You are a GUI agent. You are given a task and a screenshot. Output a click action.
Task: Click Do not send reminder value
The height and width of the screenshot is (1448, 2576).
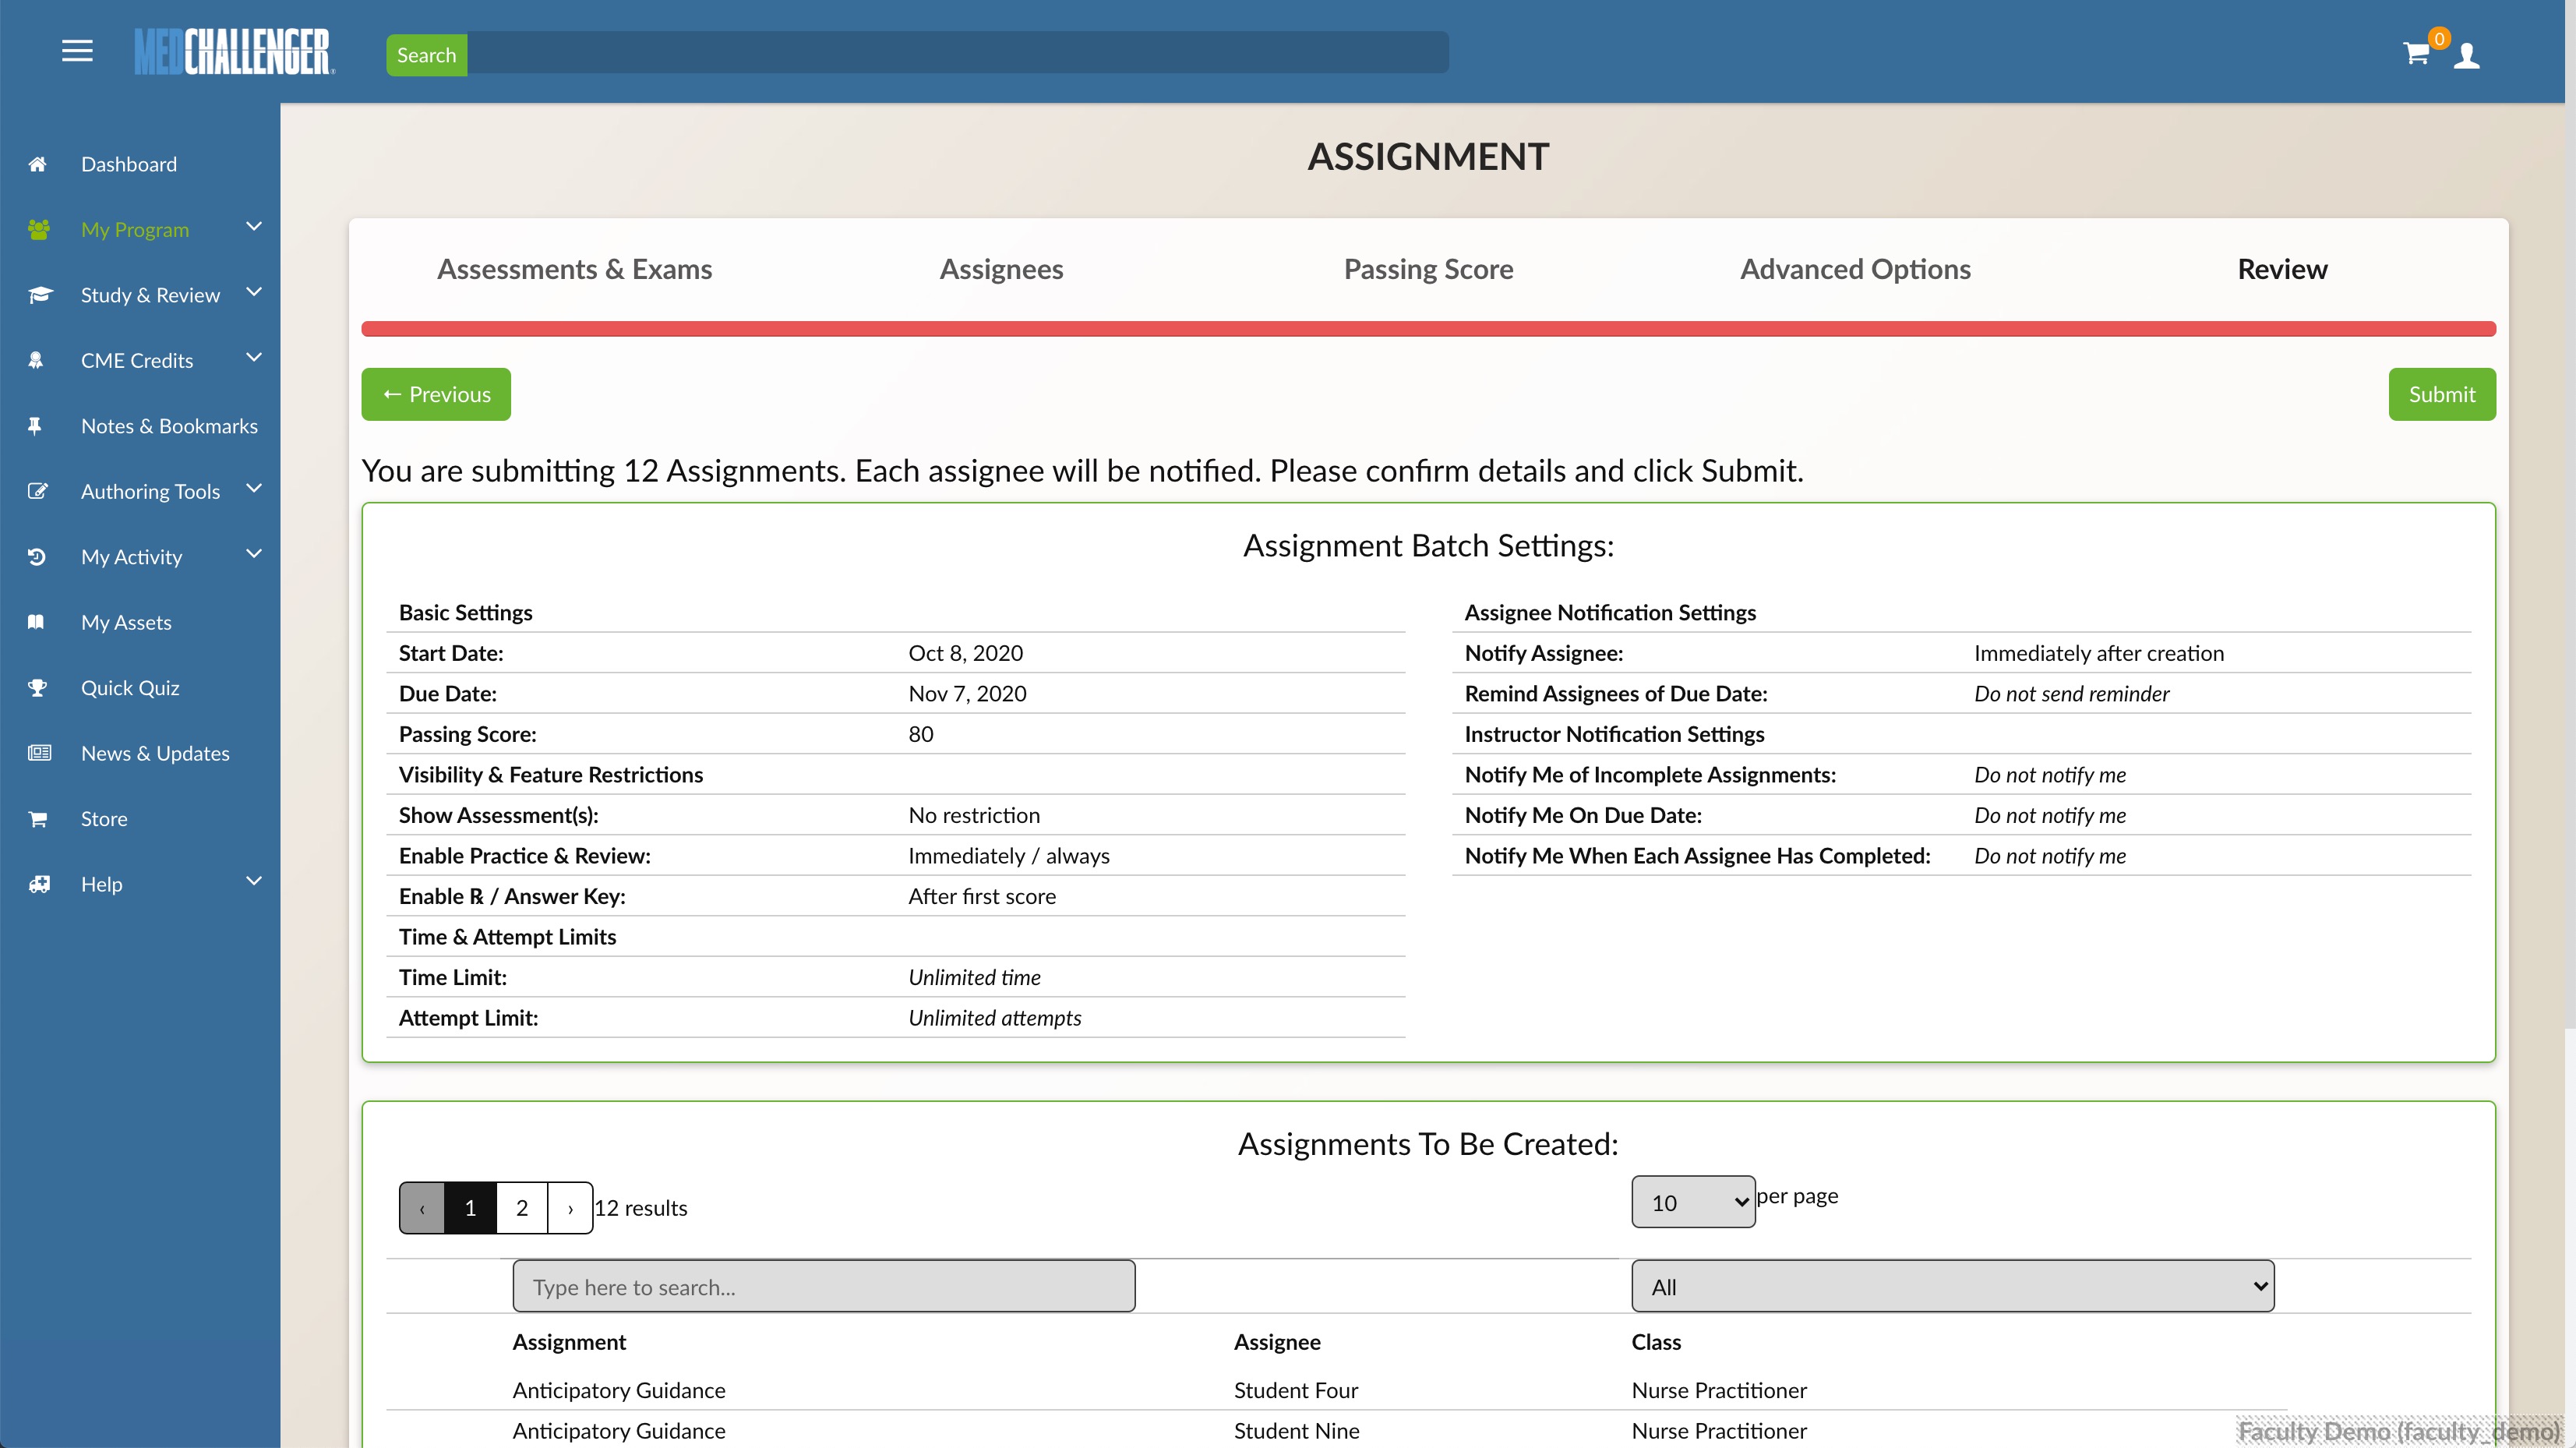(x=2071, y=693)
